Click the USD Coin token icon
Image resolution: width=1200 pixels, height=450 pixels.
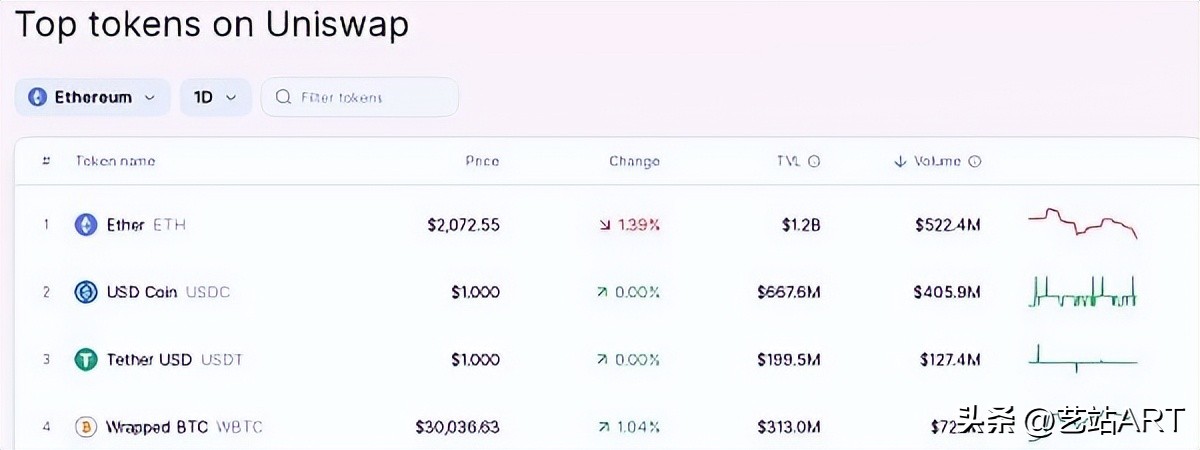tap(86, 292)
